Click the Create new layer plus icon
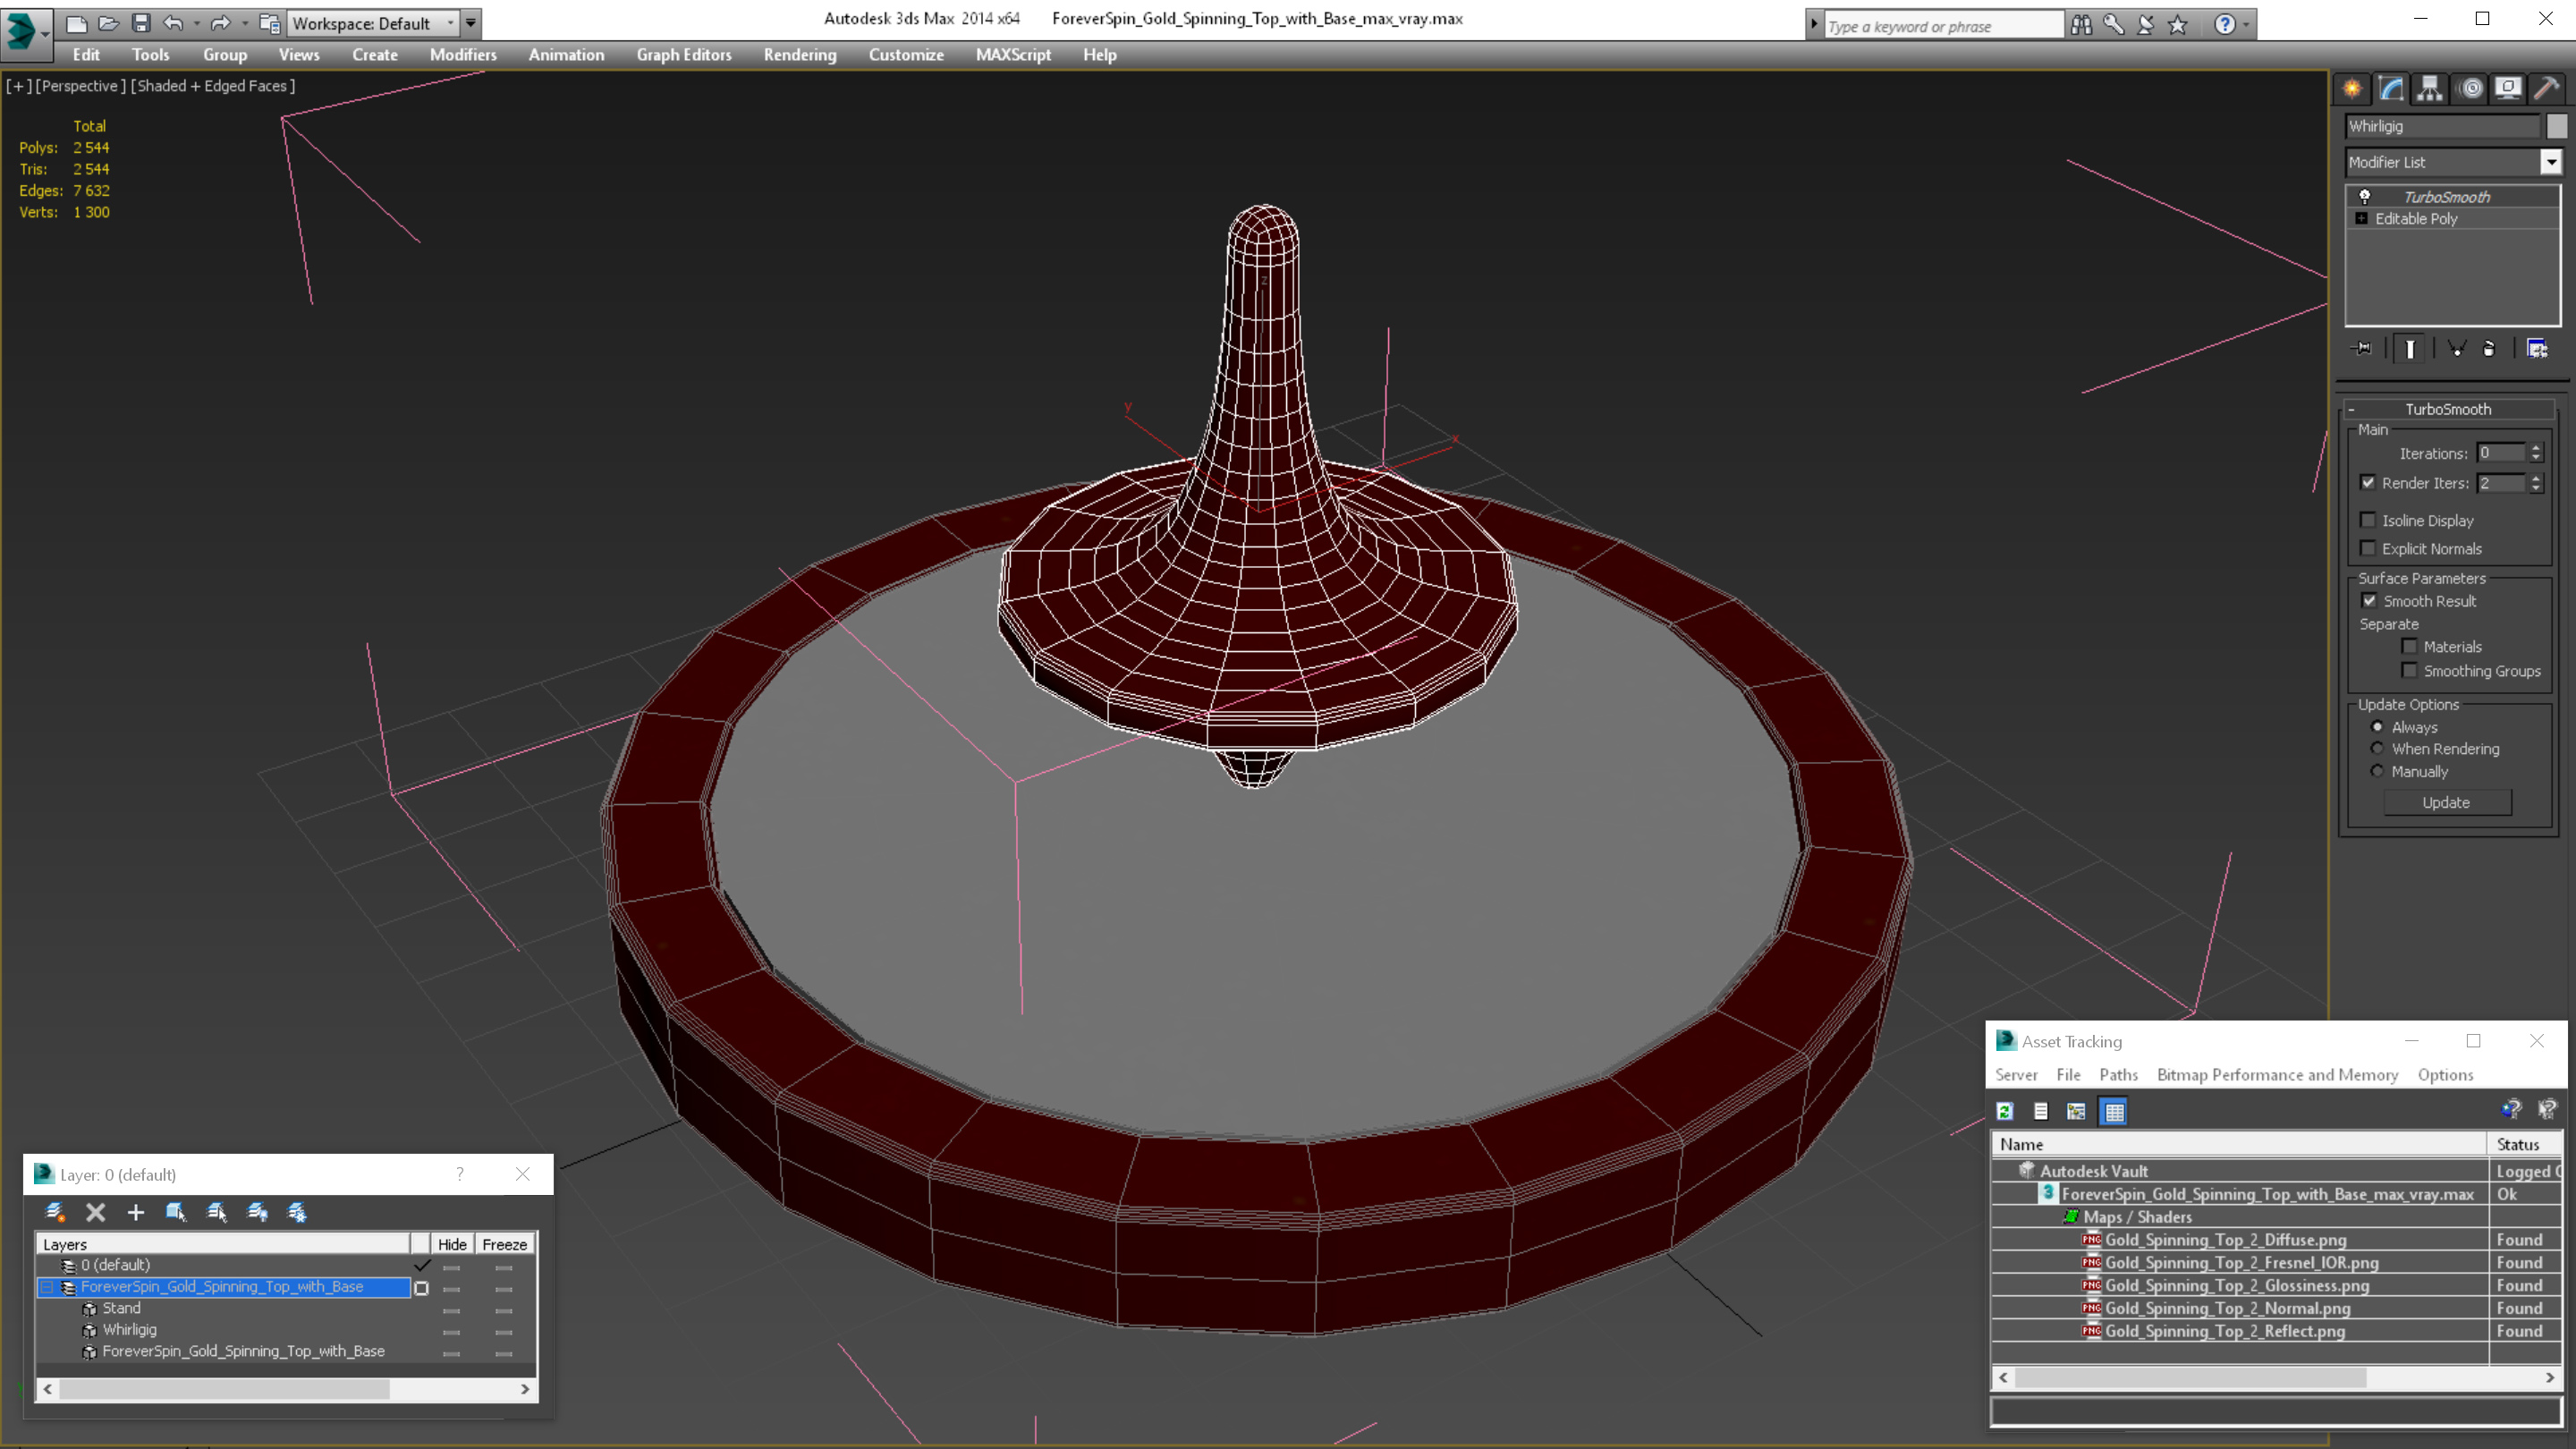The height and width of the screenshot is (1449, 2576). tap(136, 1212)
